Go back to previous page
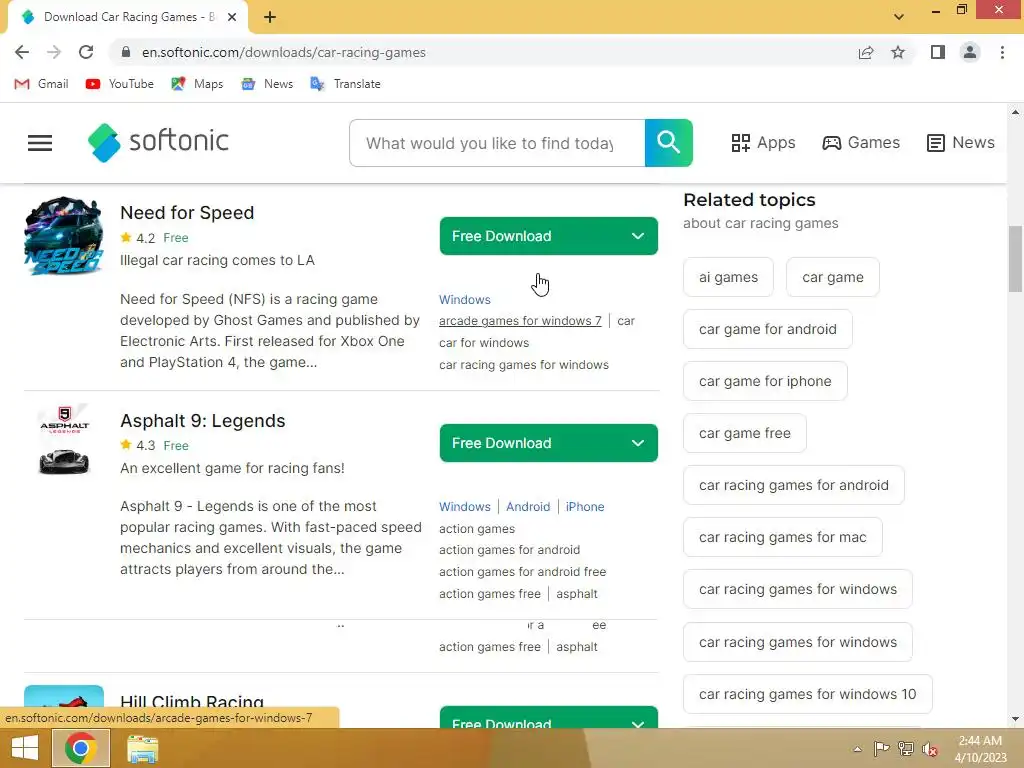This screenshot has height=768, width=1024. coord(22,52)
